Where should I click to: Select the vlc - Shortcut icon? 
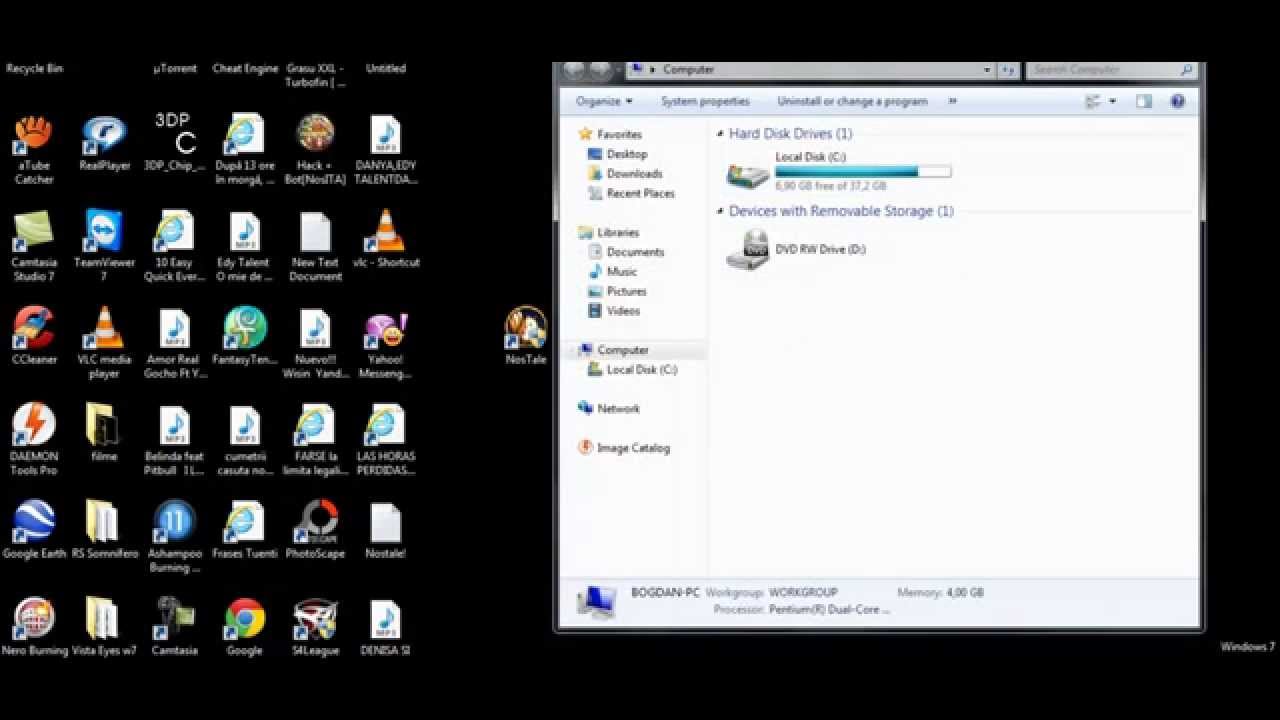(385, 240)
